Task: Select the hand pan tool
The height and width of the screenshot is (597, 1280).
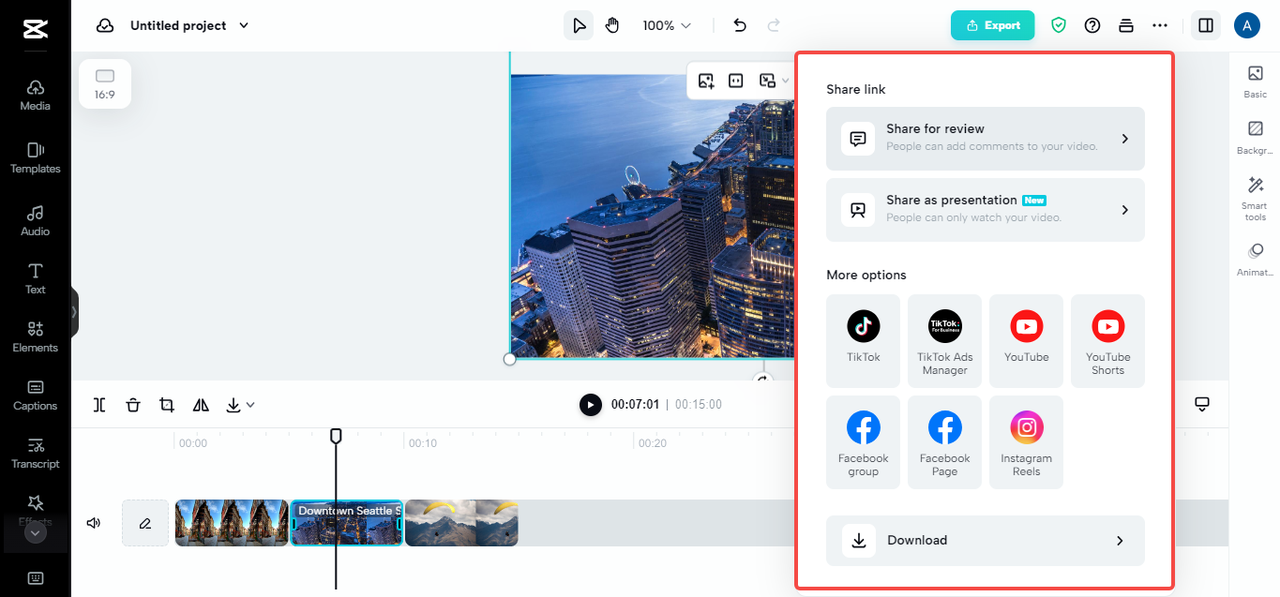Action: [612, 25]
